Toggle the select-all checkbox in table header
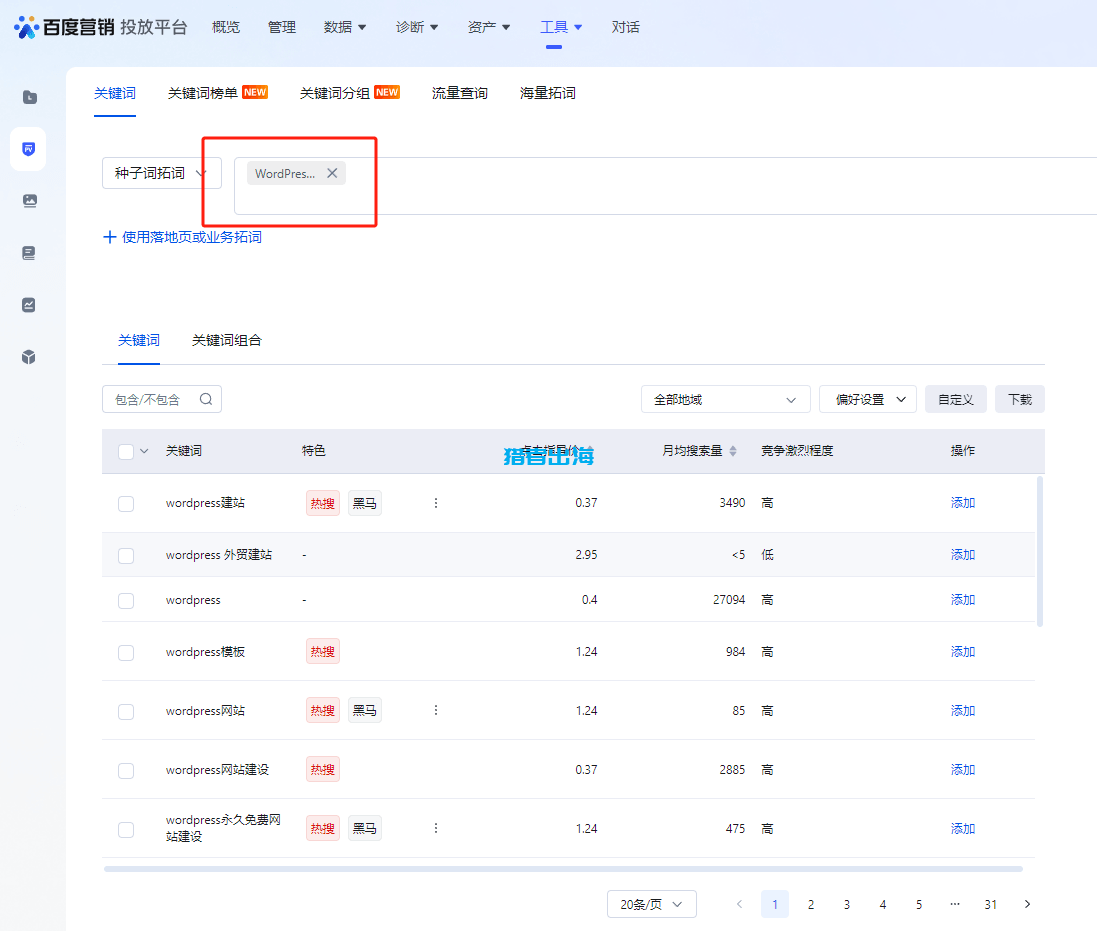This screenshot has height=931, width=1097. point(125,451)
